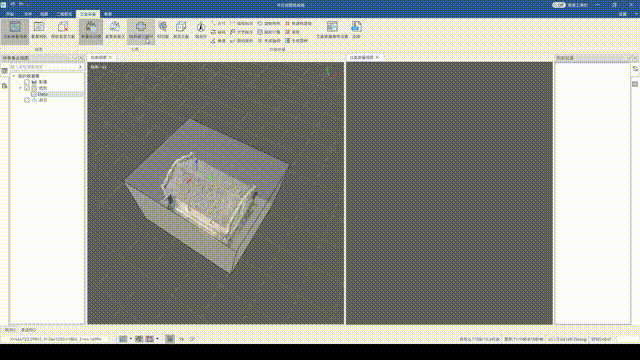Collapse the parent group of Data item

coord(20,88)
